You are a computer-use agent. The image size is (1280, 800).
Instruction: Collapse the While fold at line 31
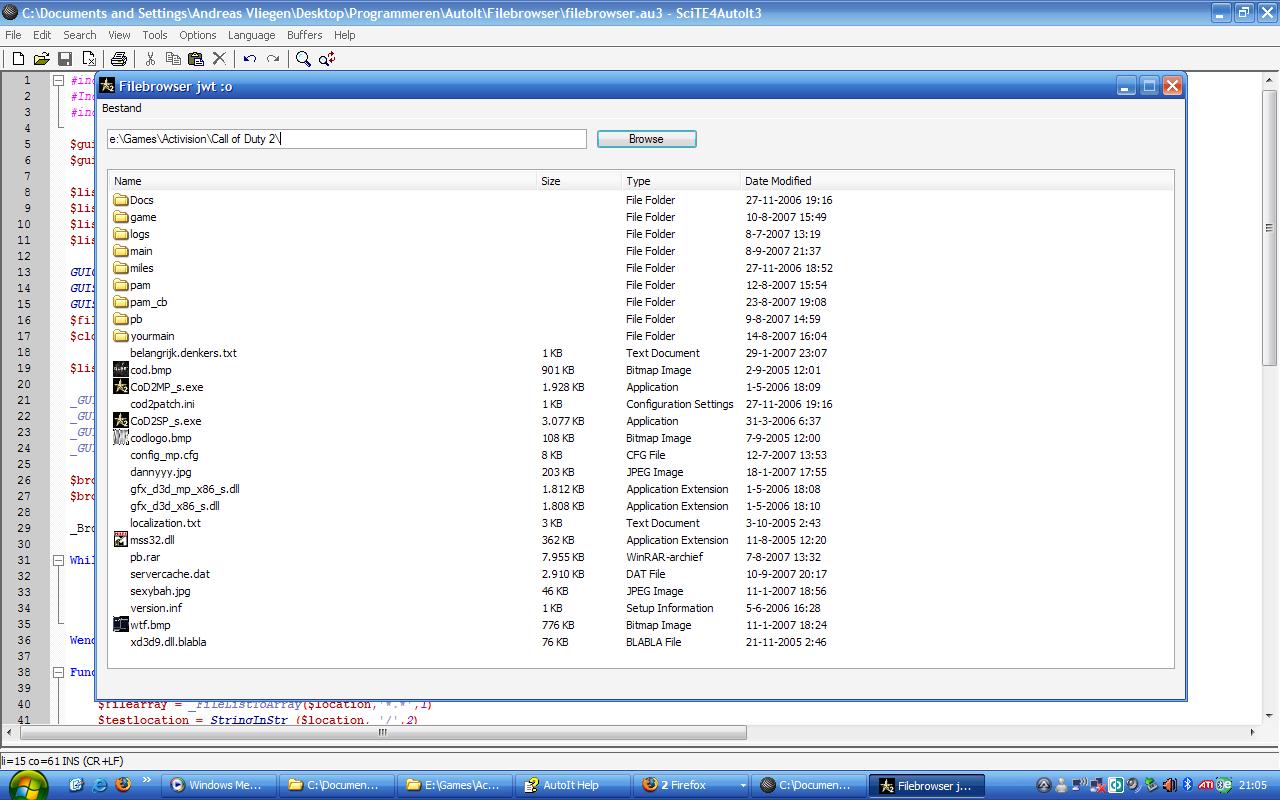point(58,560)
